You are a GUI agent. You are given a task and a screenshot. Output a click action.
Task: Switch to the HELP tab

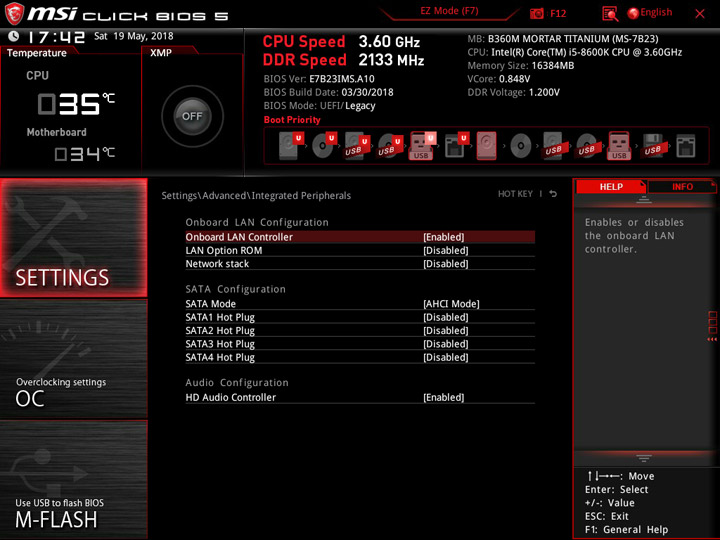(611, 186)
